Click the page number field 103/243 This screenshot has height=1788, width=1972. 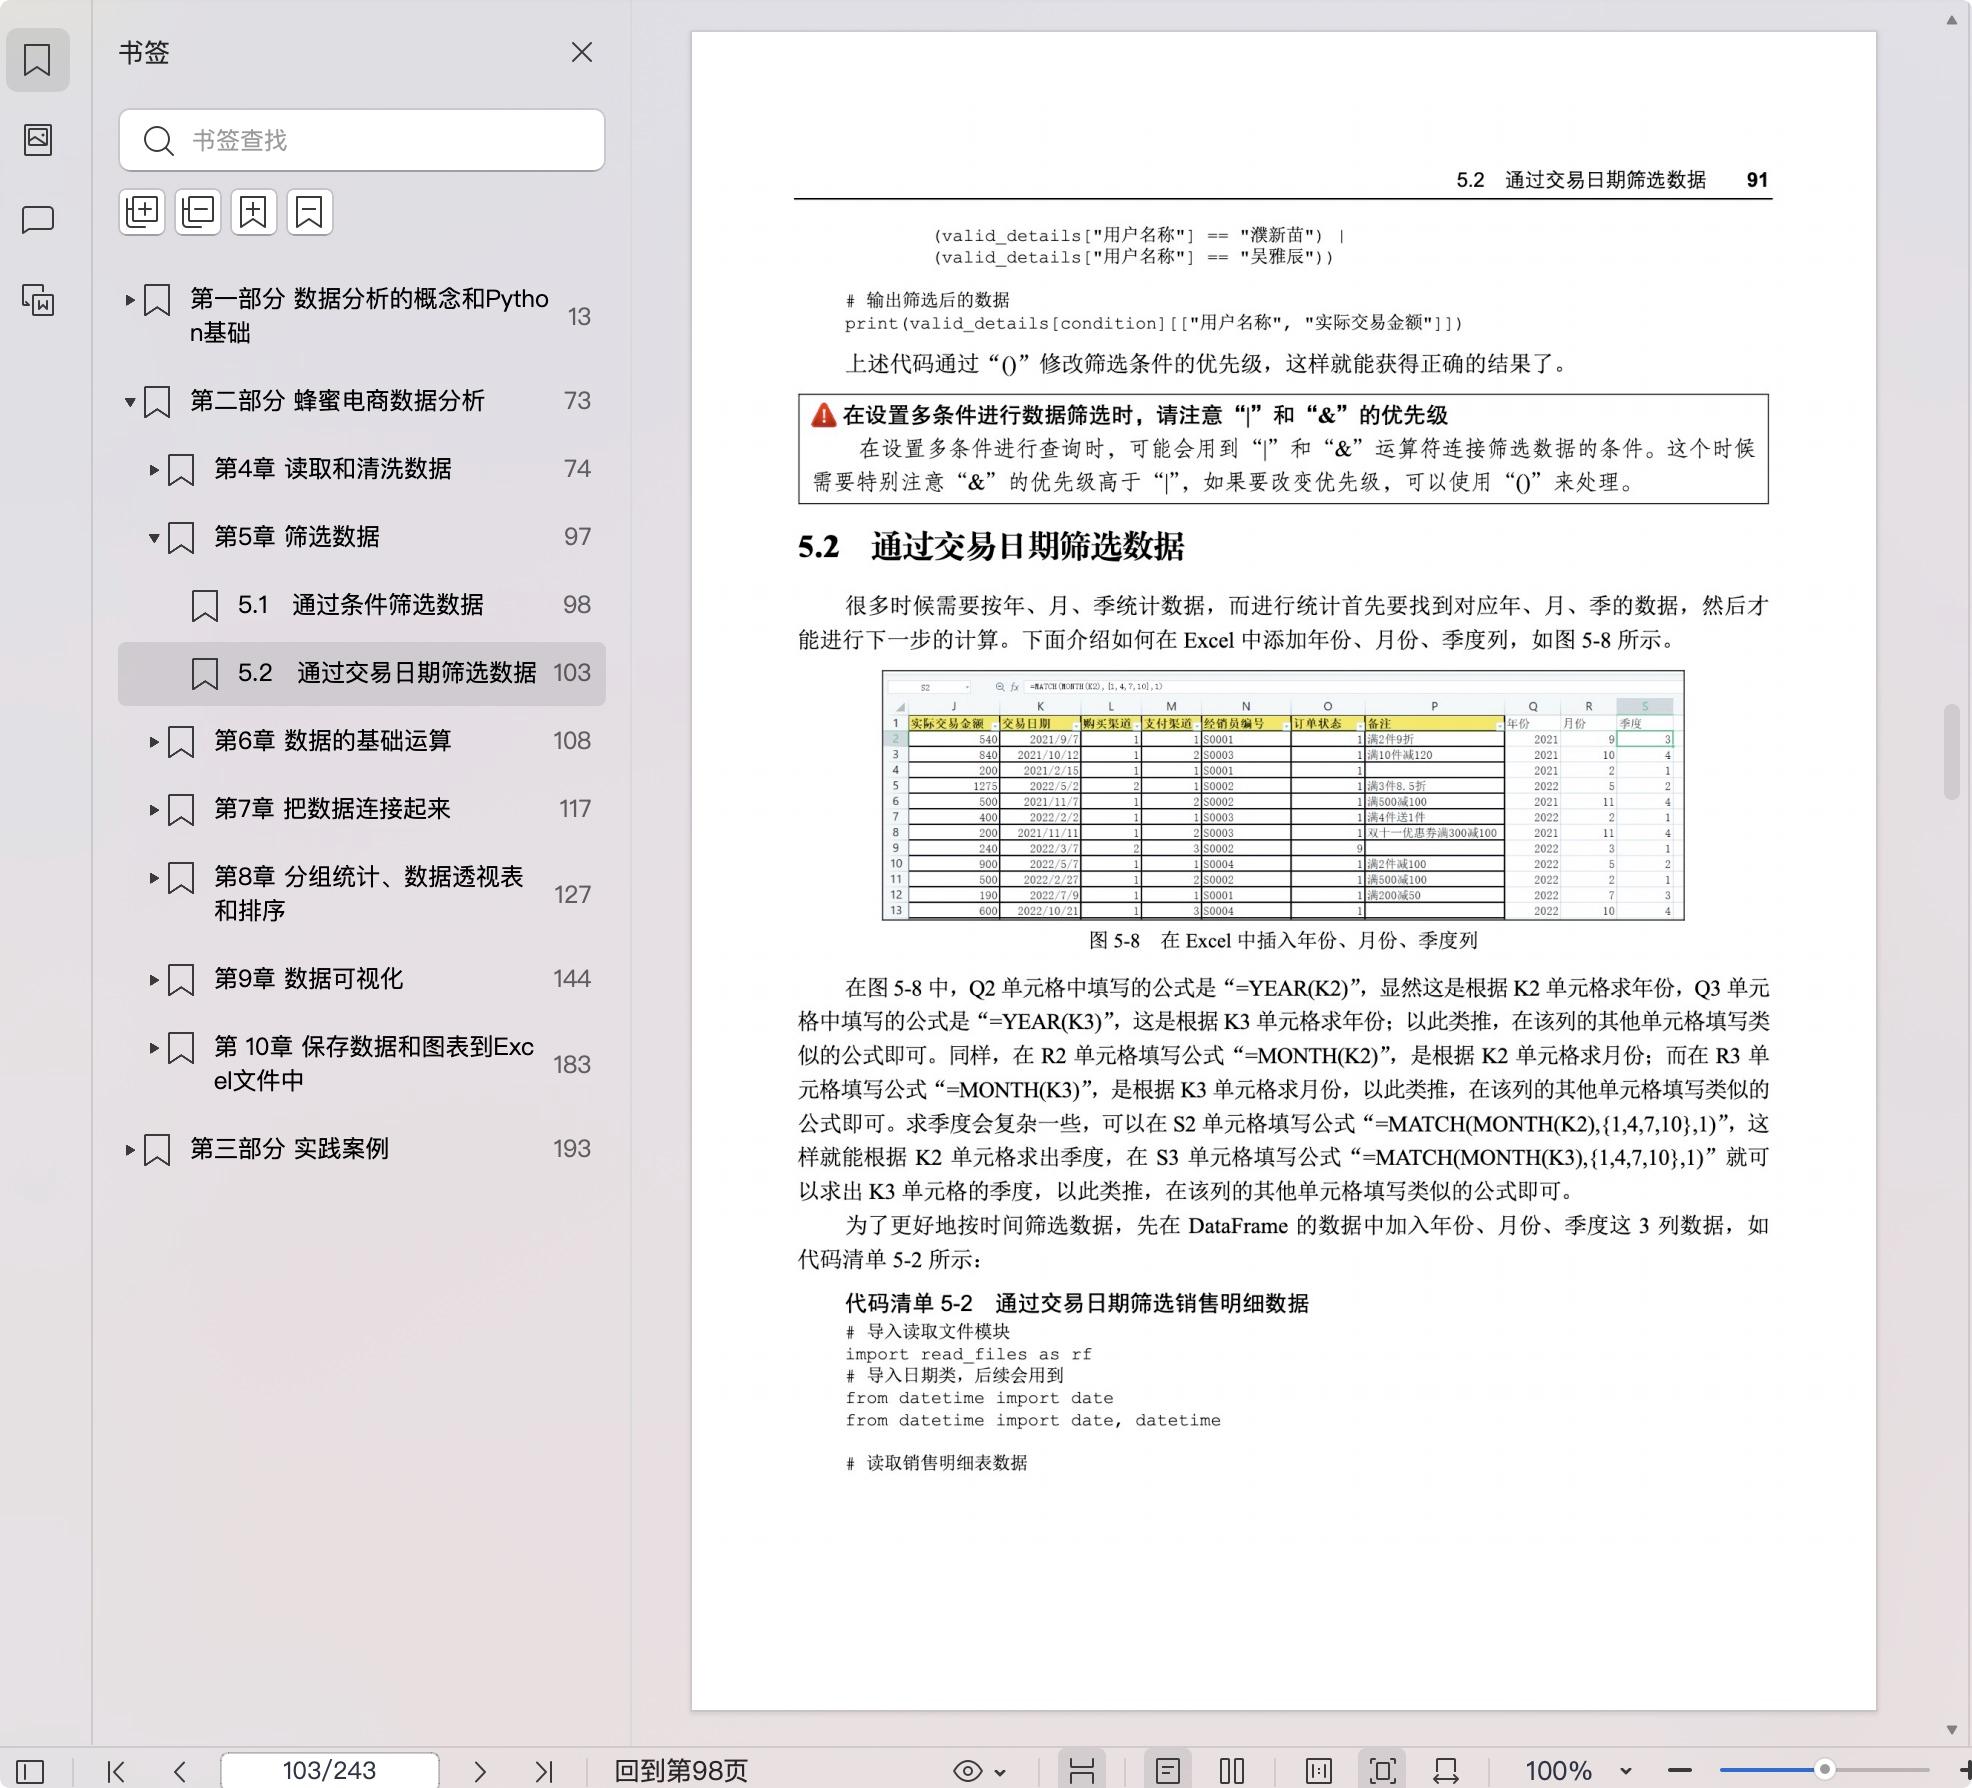coord(329,1771)
